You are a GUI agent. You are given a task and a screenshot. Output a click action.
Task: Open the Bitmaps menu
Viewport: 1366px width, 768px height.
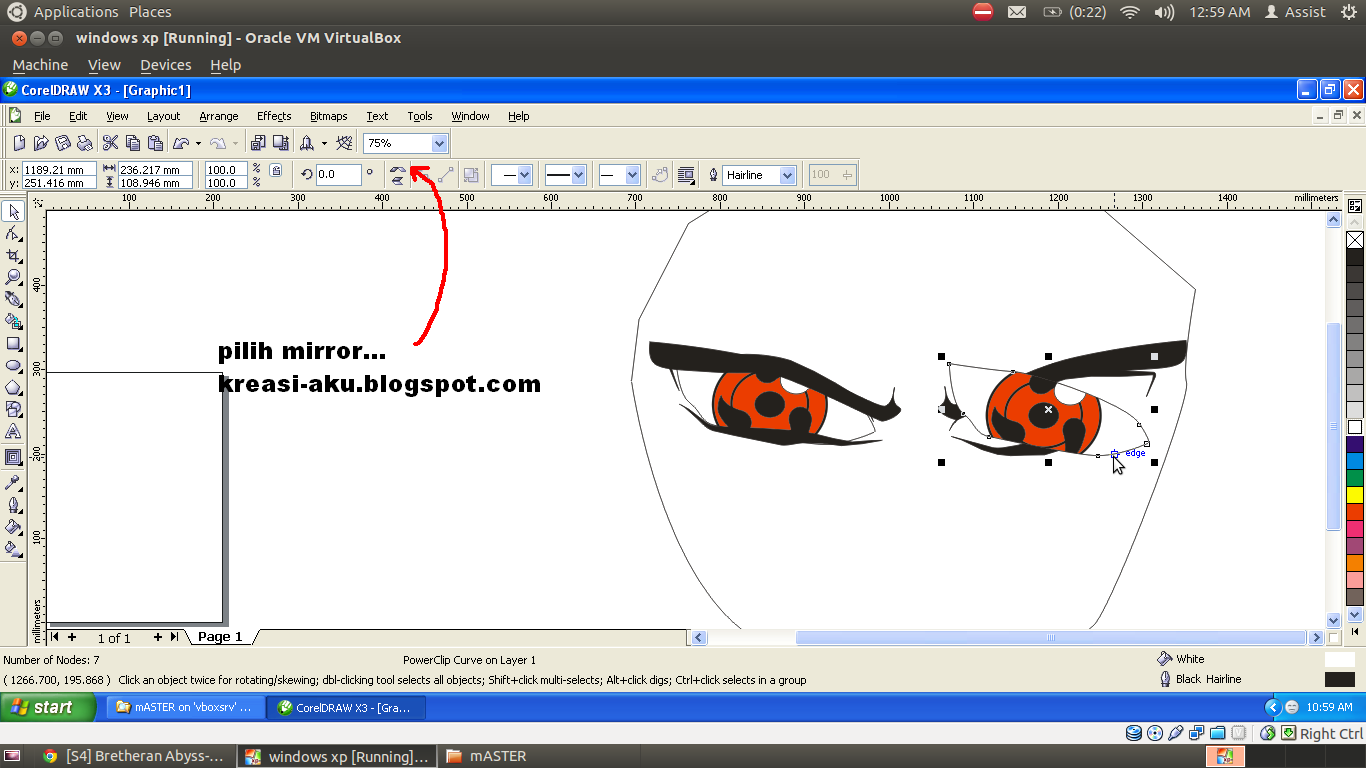coord(329,116)
